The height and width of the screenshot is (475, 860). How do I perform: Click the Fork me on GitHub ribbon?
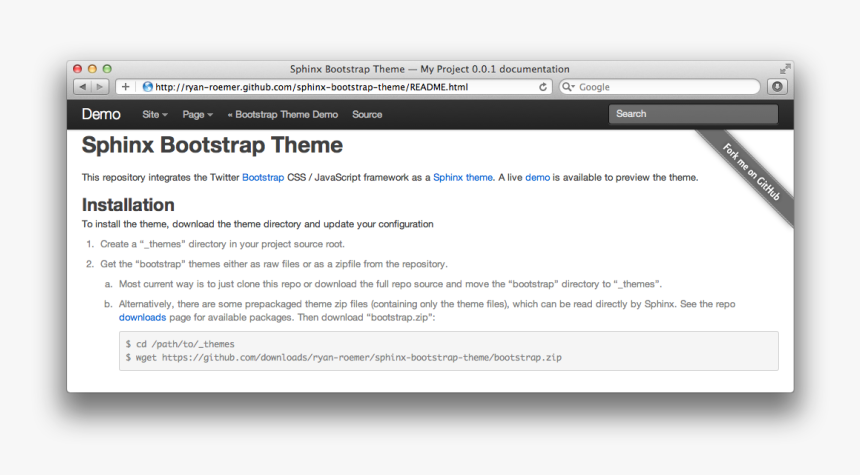(x=750, y=171)
